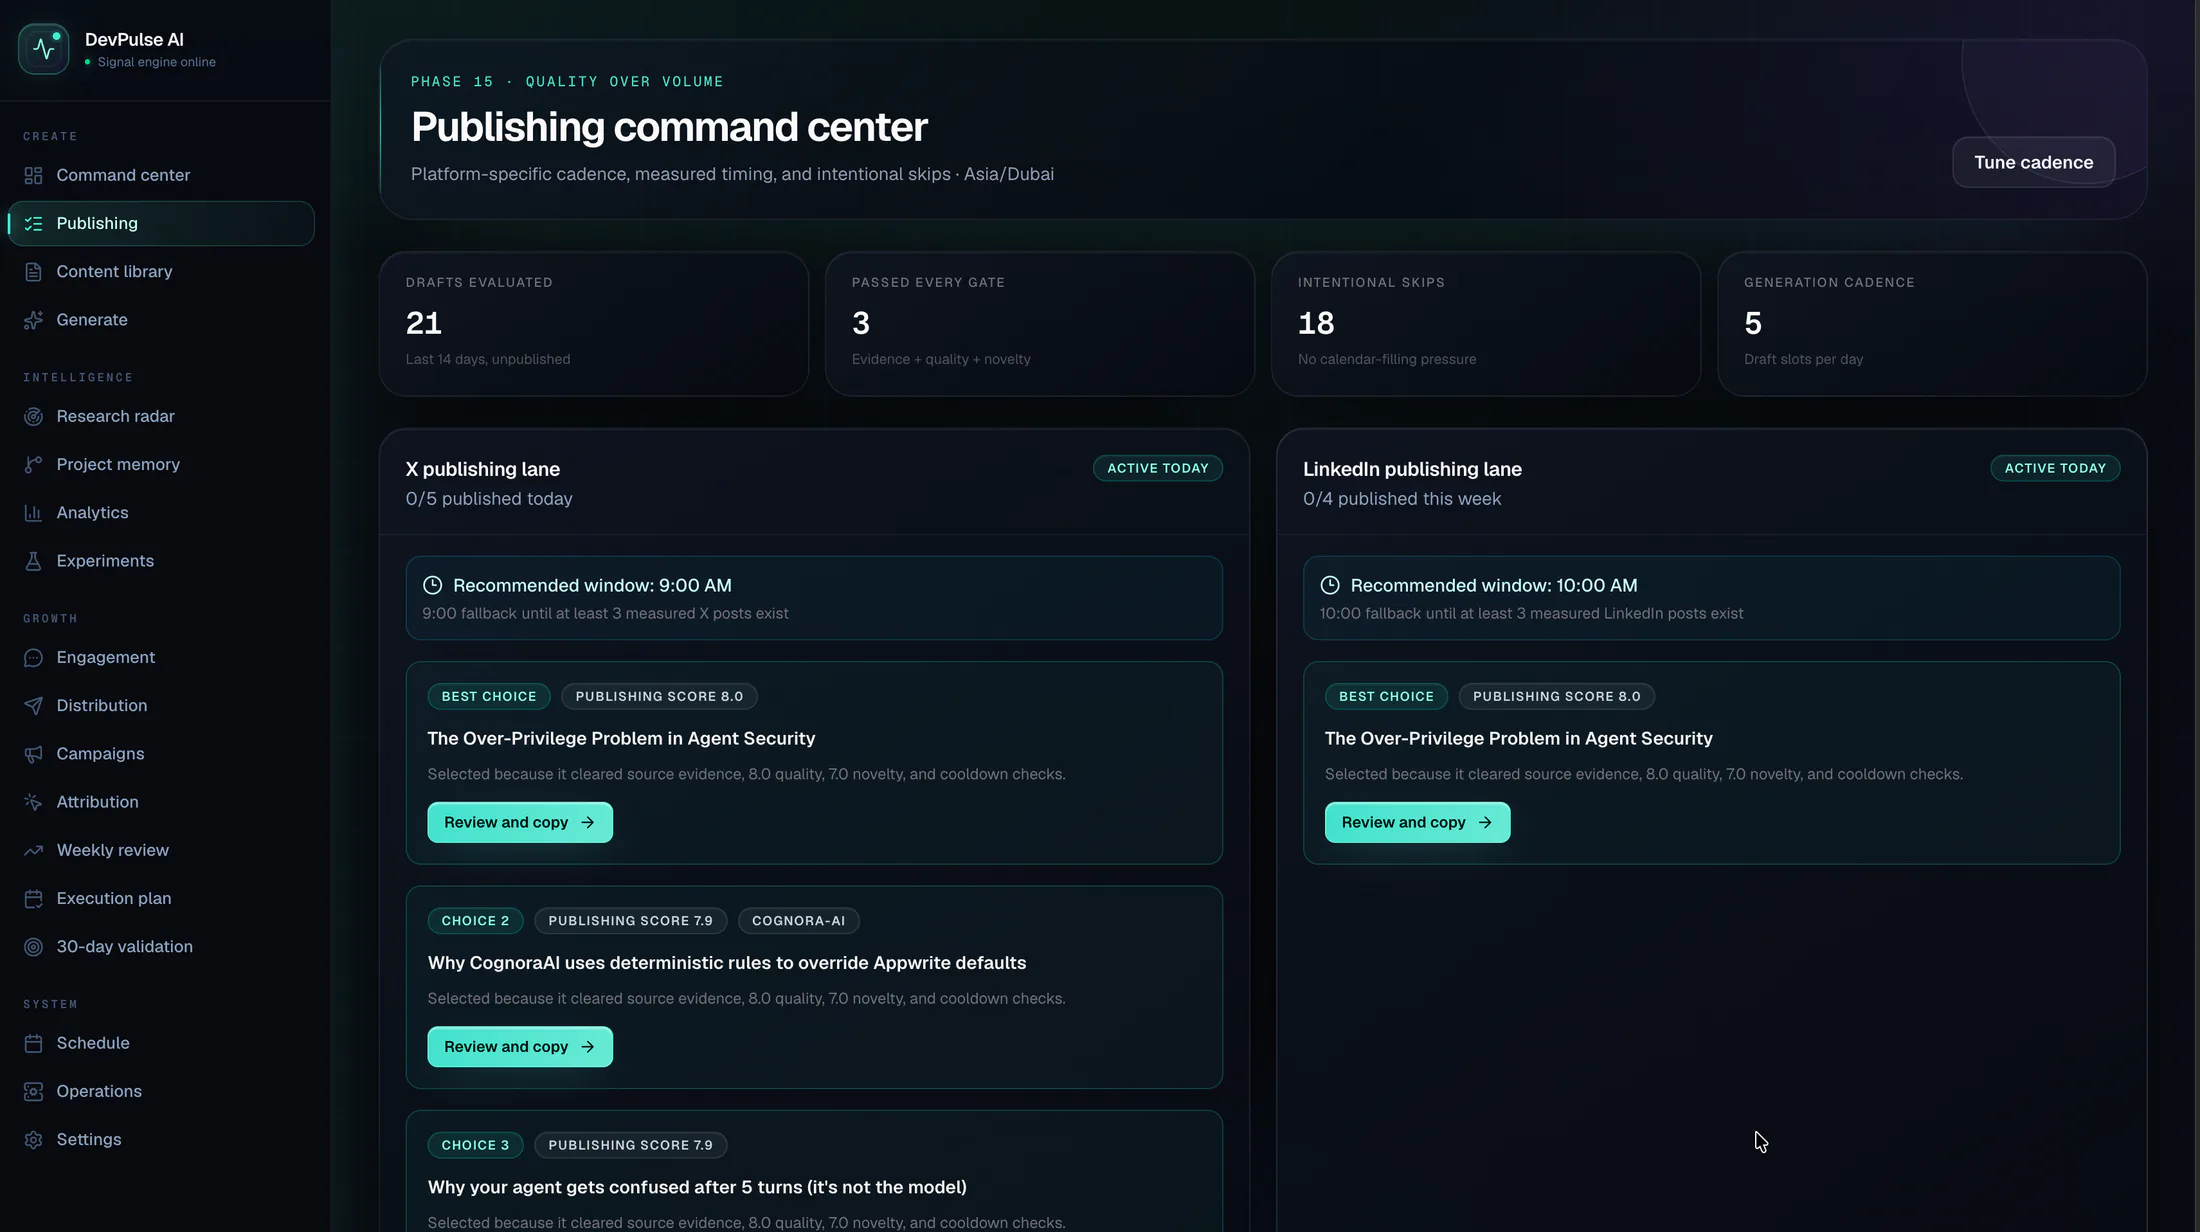The width and height of the screenshot is (2200, 1232).
Task: Click the clock icon in X recommended window
Action: pyautogui.click(x=432, y=585)
